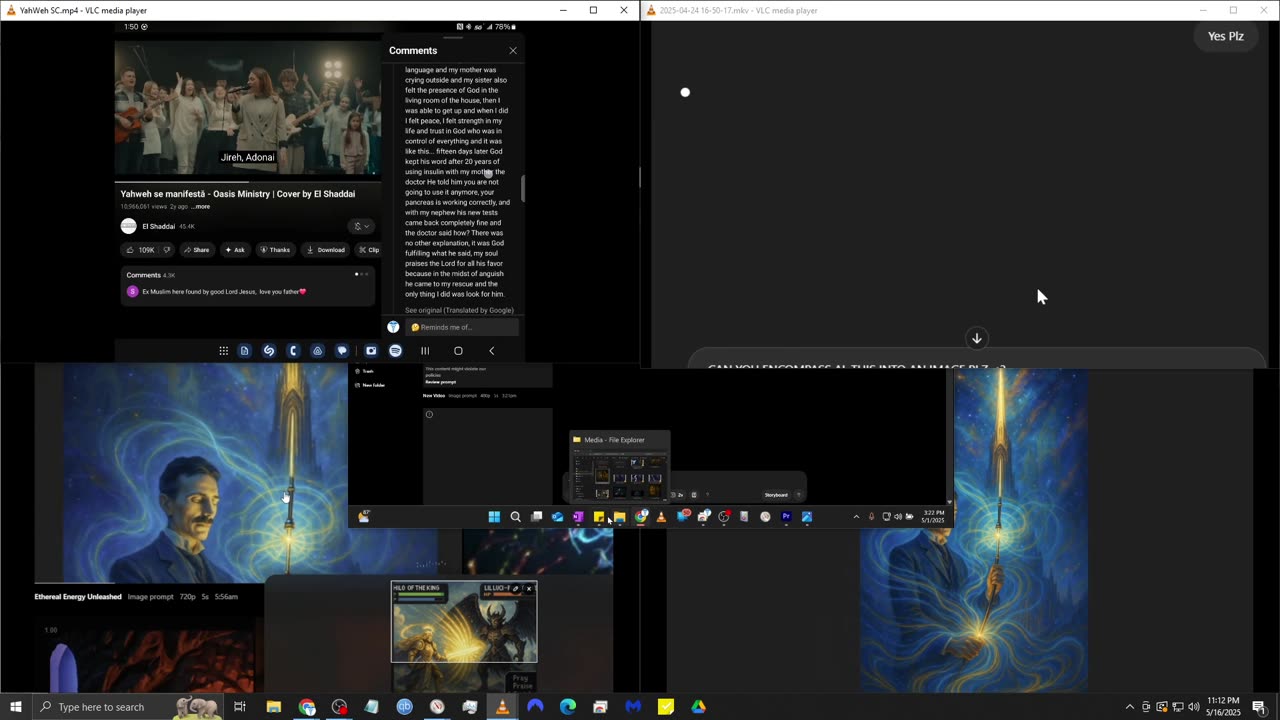The height and width of the screenshot is (720, 1280).
Task: Click the Storyboard button
Action: pyautogui.click(x=776, y=495)
